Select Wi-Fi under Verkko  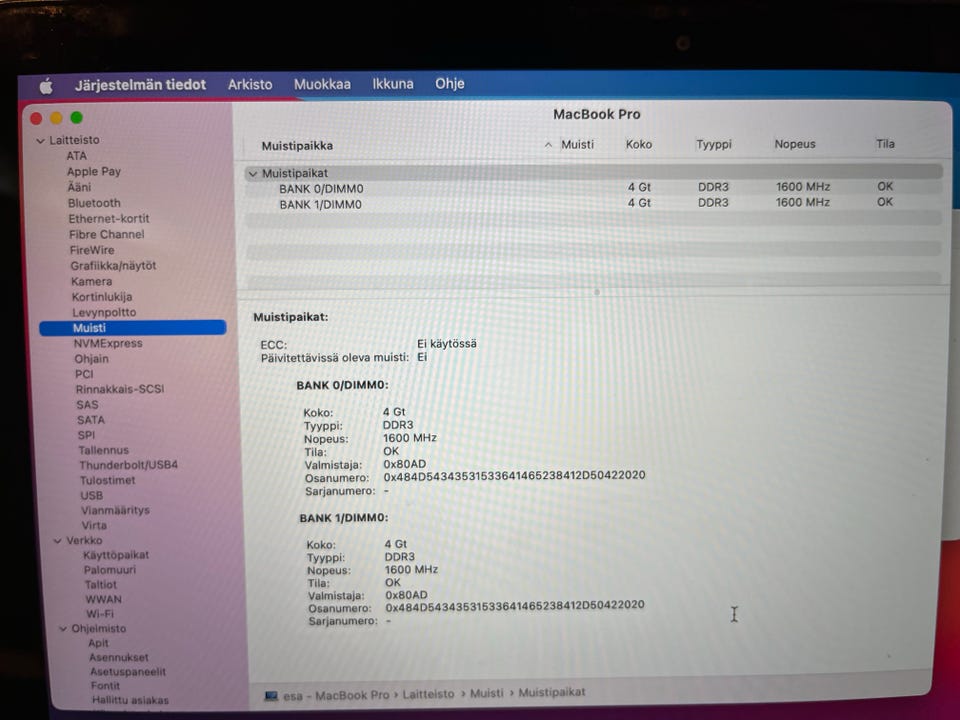pos(100,614)
